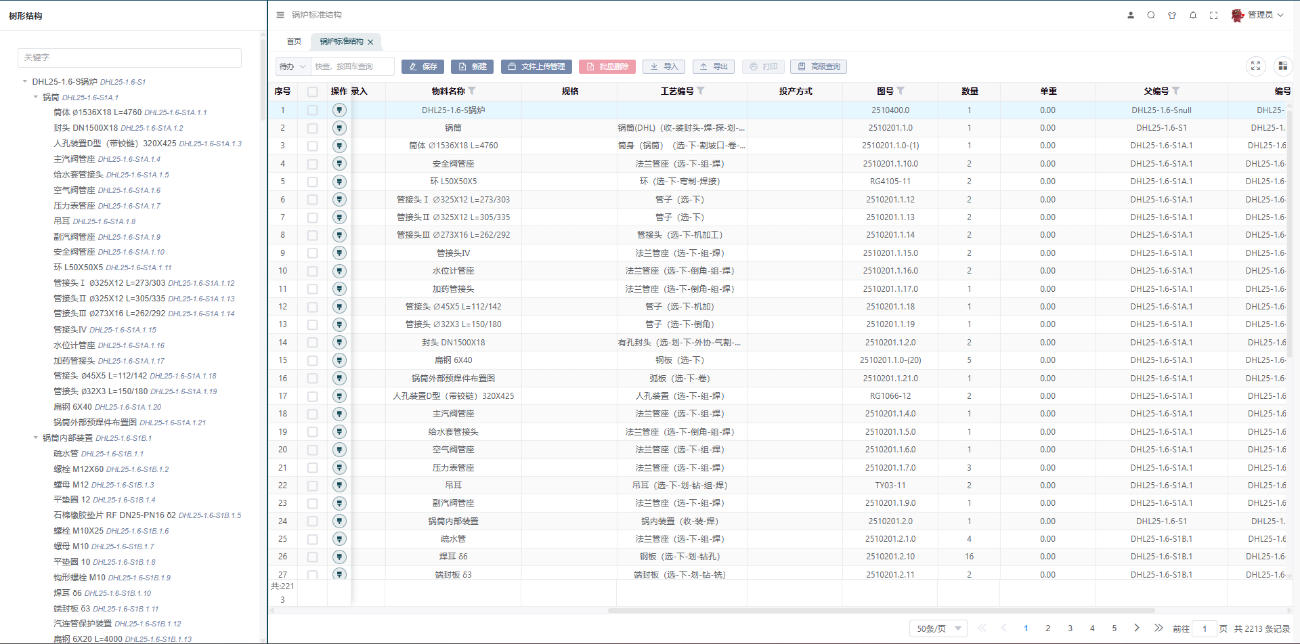This screenshot has height=644, width=1300.
Task: Collapse the 锅筒内部装置 tree node
Action: pos(35,438)
